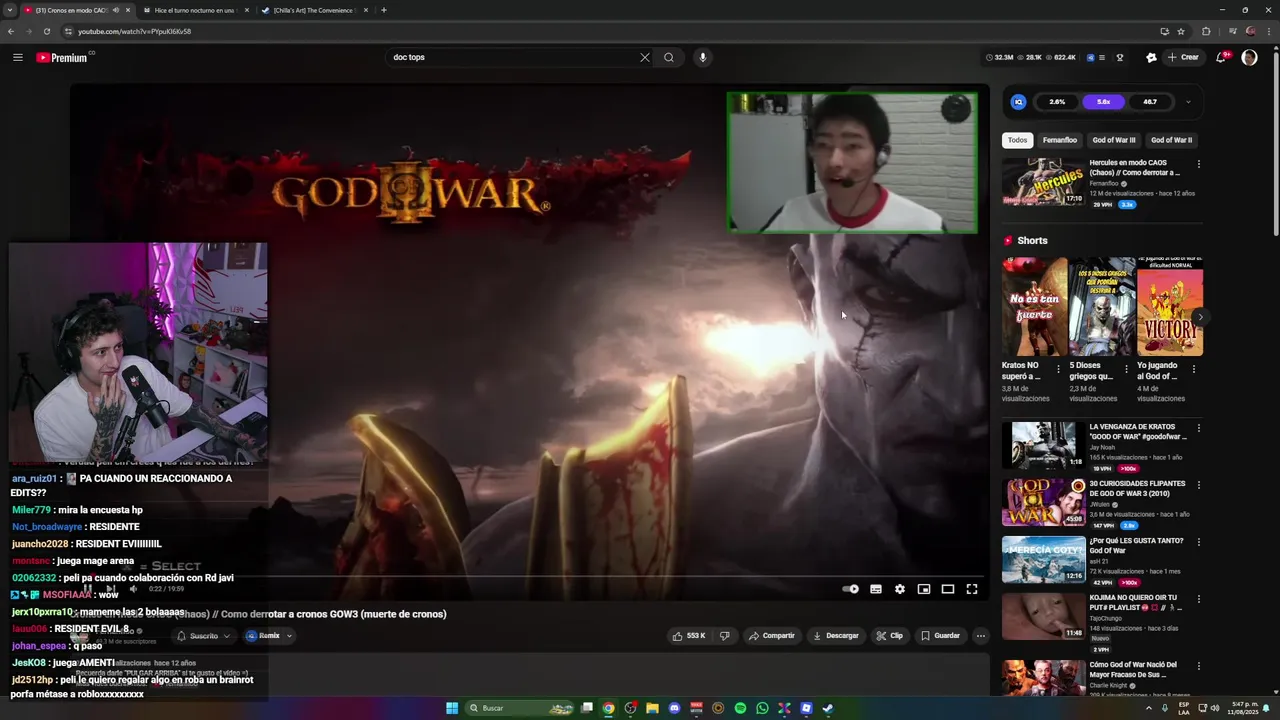Image resolution: width=1280 pixels, height=720 pixels.
Task: Toggle subtitles in the player
Action: pos(876,589)
